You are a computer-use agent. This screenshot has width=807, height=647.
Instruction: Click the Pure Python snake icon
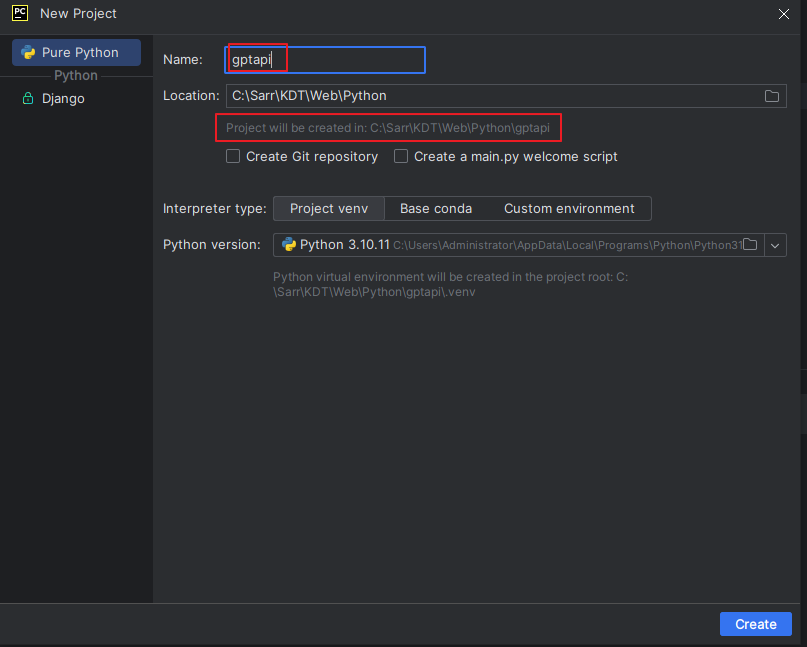click(28, 53)
